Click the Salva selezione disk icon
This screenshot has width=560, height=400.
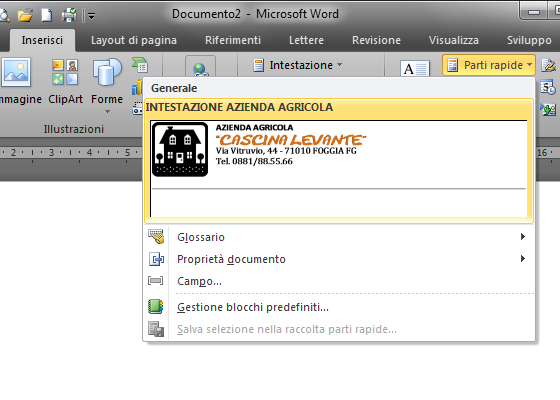point(156,329)
